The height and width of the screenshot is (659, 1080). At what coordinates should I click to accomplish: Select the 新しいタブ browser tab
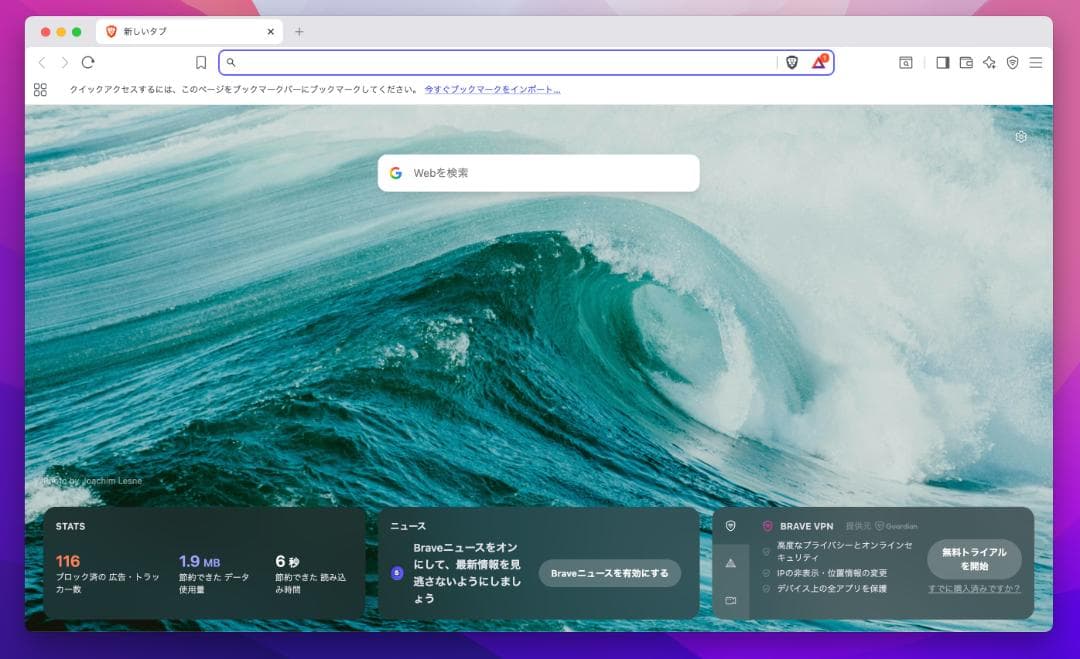point(185,31)
